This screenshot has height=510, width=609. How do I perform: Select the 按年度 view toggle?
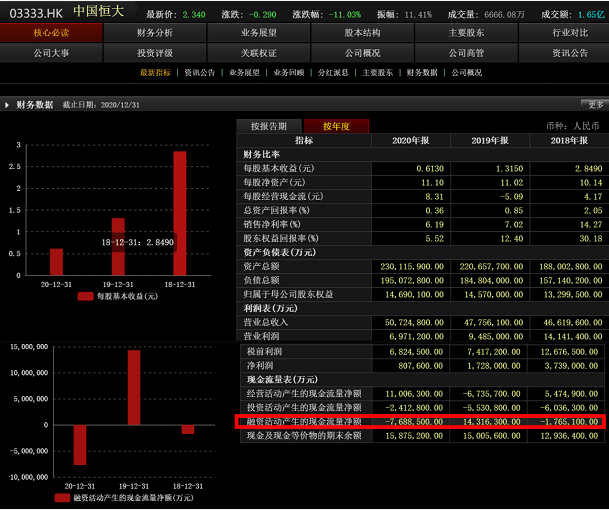point(335,126)
